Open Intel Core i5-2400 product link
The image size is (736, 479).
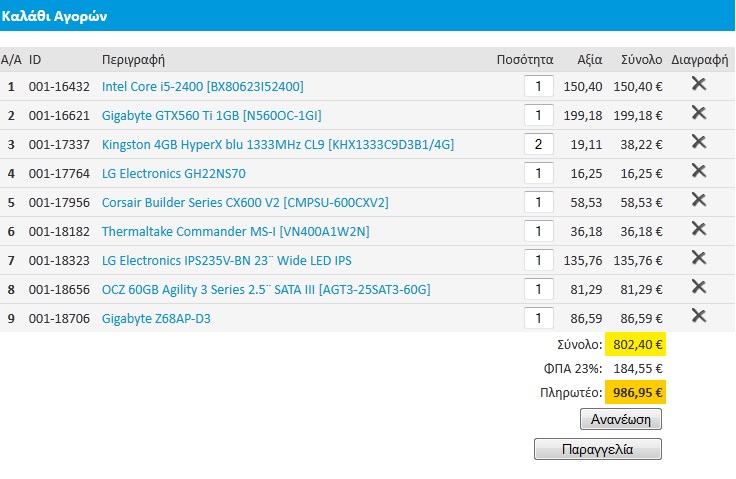[203, 86]
